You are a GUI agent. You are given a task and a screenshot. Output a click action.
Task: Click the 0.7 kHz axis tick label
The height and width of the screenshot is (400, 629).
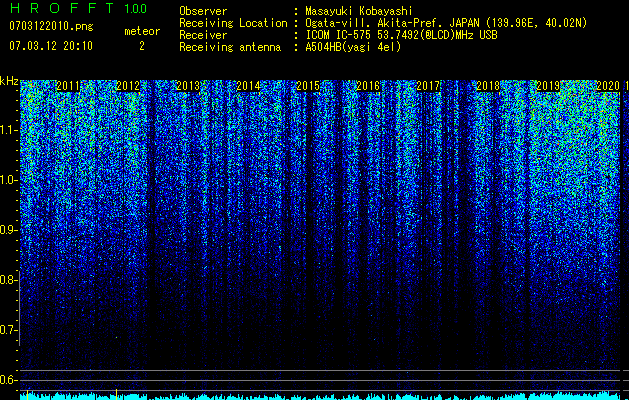(x=9, y=330)
